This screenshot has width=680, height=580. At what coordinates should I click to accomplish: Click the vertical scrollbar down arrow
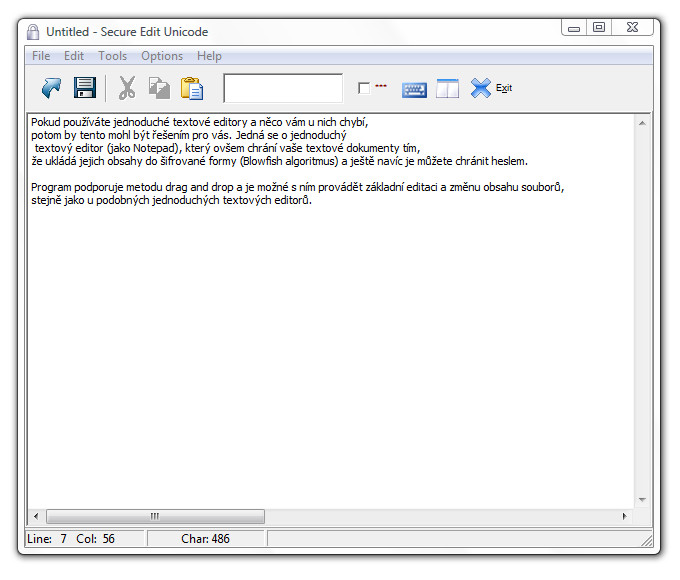tap(642, 500)
